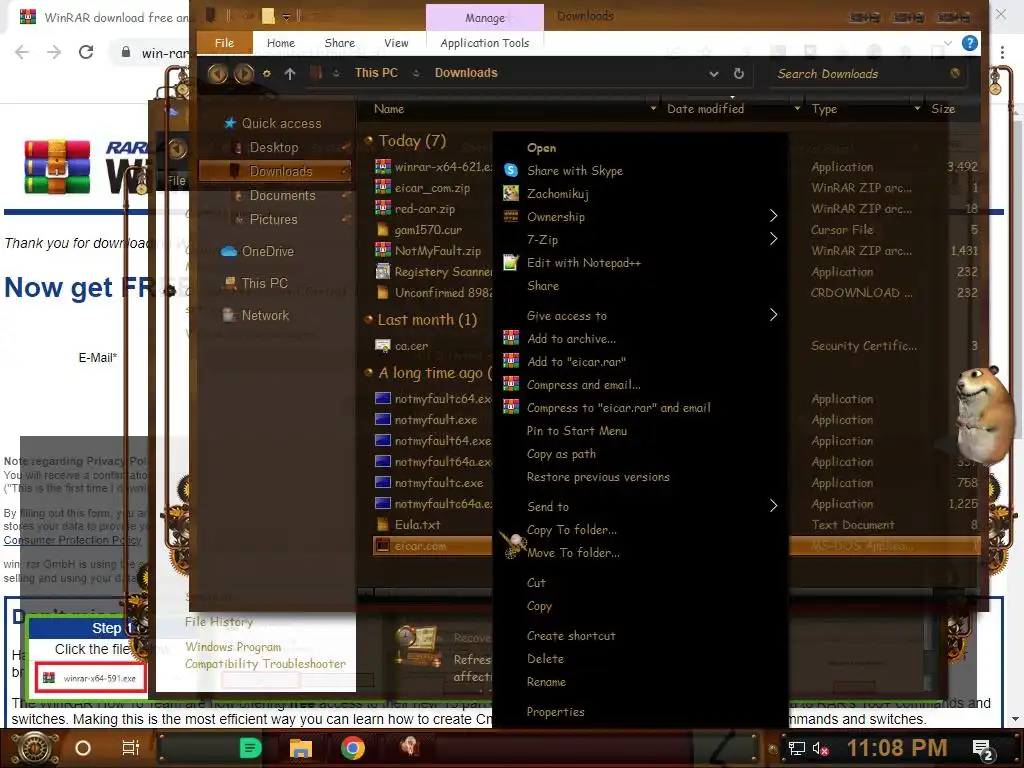Click This PC in the breadcrumb

pos(376,73)
